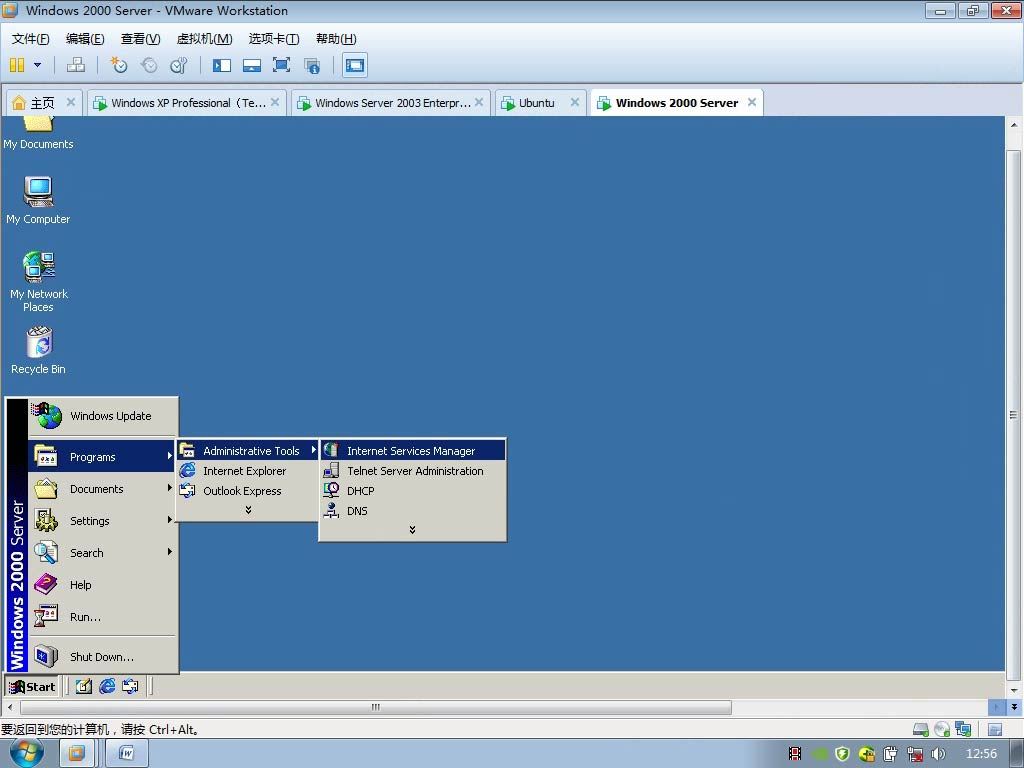Viewport: 1024px width, 768px height.
Task: Launch Internet Explorer from quick launch bar
Action: (107, 686)
